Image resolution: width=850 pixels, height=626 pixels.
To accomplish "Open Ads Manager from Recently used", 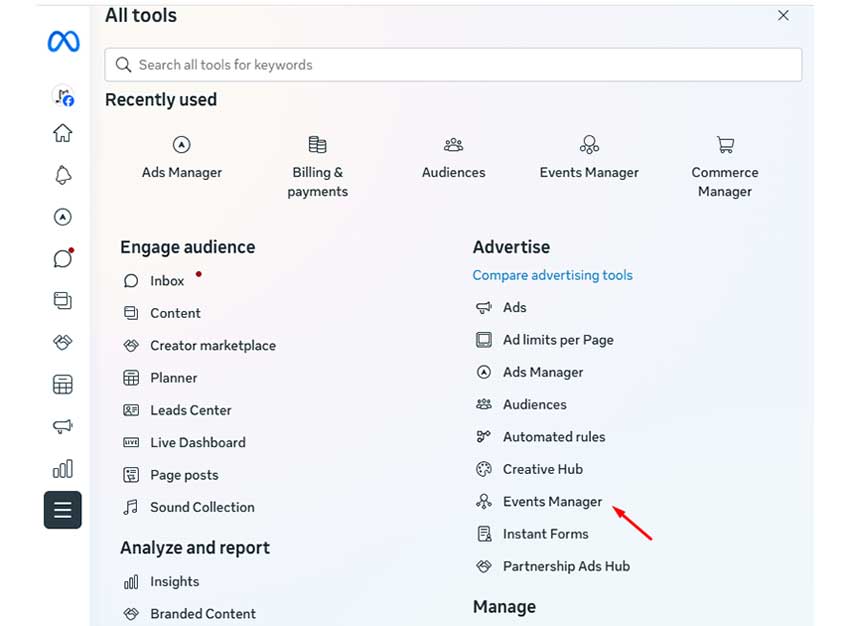I will pyautogui.click(x=182, y=158).
